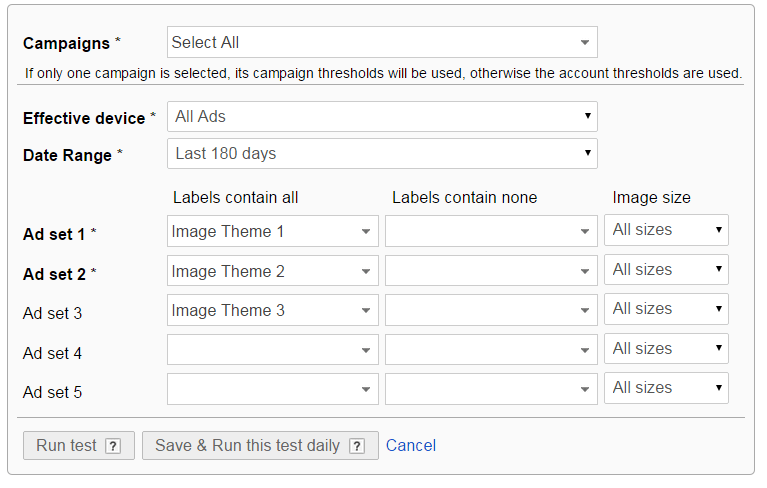Expand the Date Range Last 180 days dropdown

pyautogui.click(x=382, y=154)
